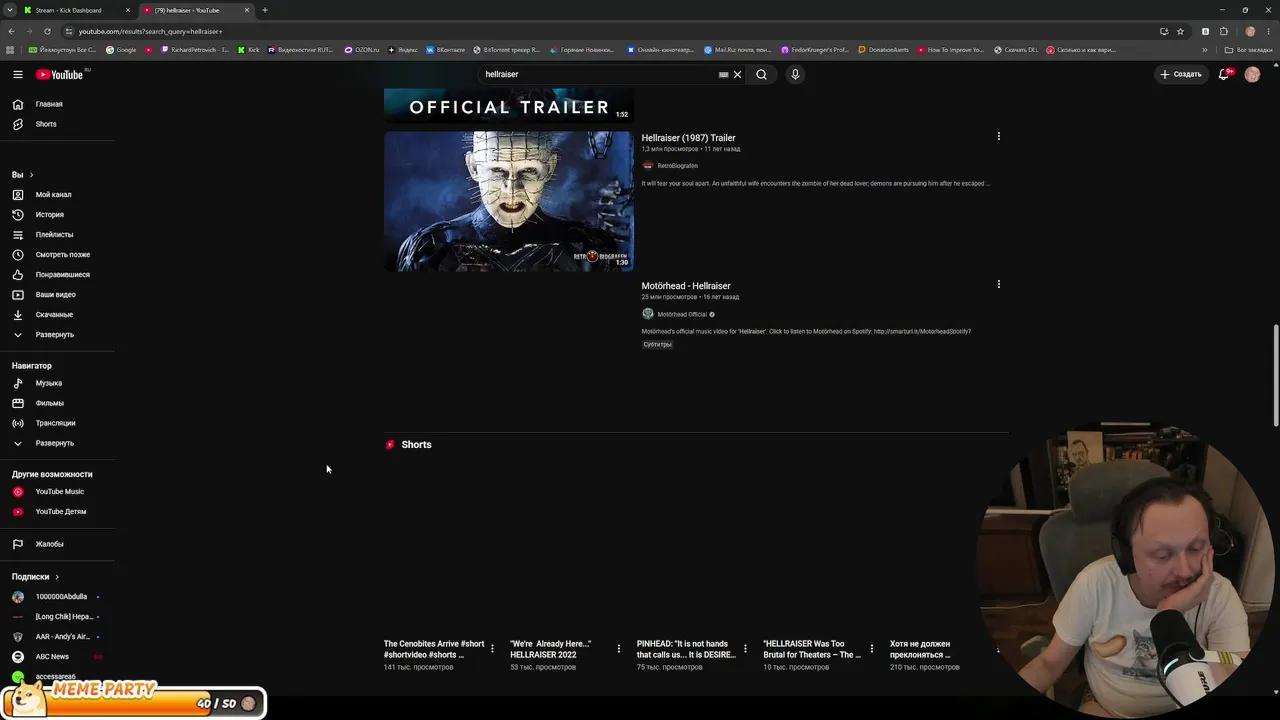Screen dimensions: 1280x720
Task: Open PINHEAD "It is not hands" short title
Action: (x=686, y=649)
